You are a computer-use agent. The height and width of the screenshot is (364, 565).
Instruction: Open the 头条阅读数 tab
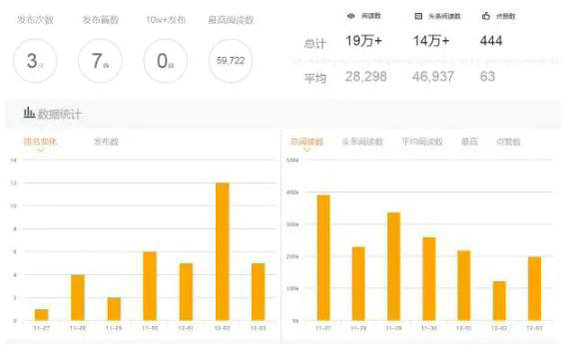362,142
